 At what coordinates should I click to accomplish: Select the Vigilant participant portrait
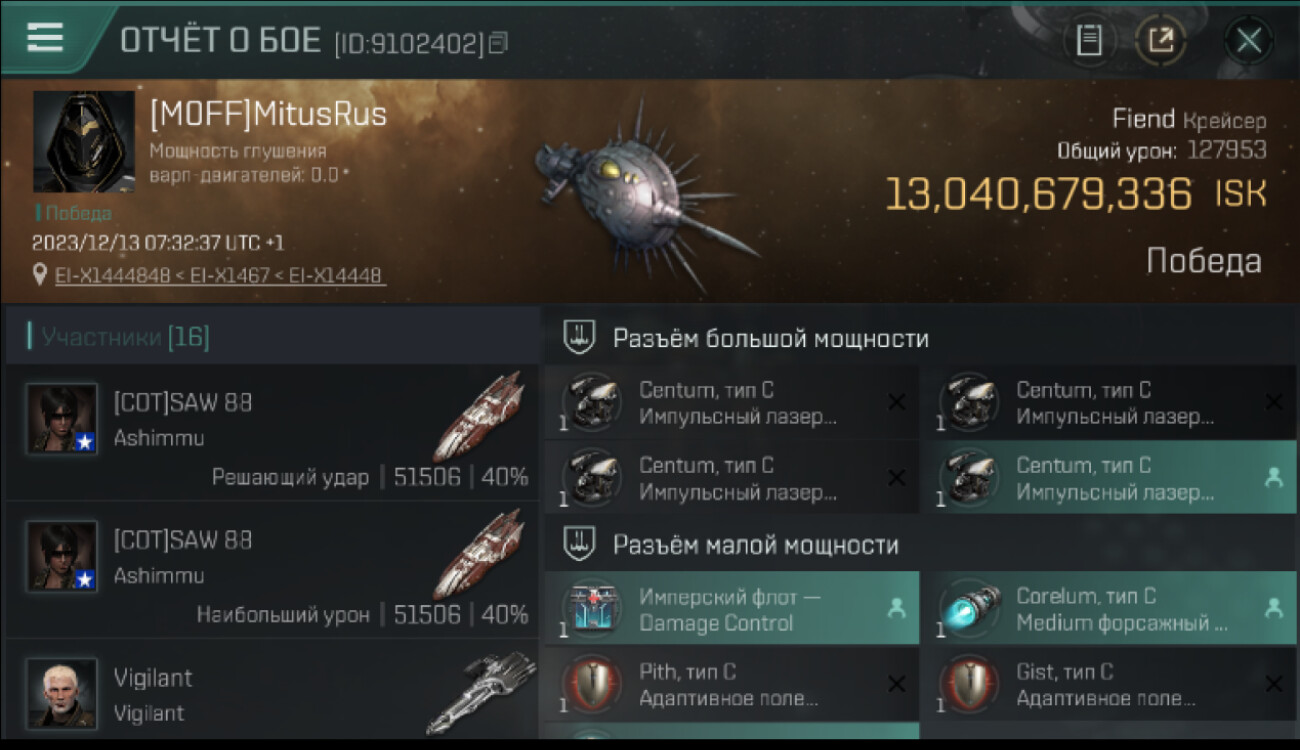(x=62, y=692)
